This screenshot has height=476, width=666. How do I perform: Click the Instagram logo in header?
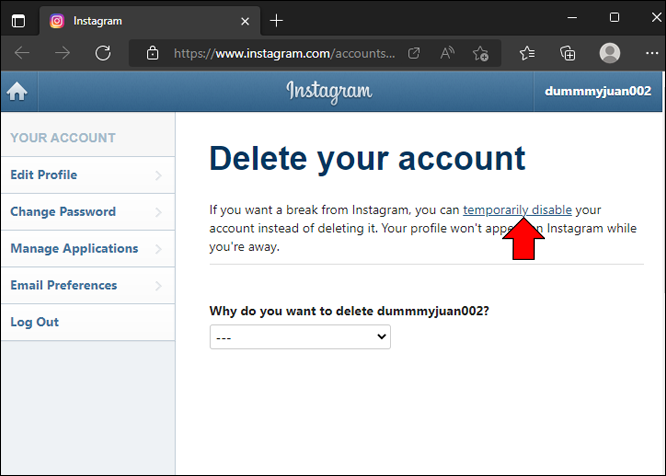coord(329,92)
